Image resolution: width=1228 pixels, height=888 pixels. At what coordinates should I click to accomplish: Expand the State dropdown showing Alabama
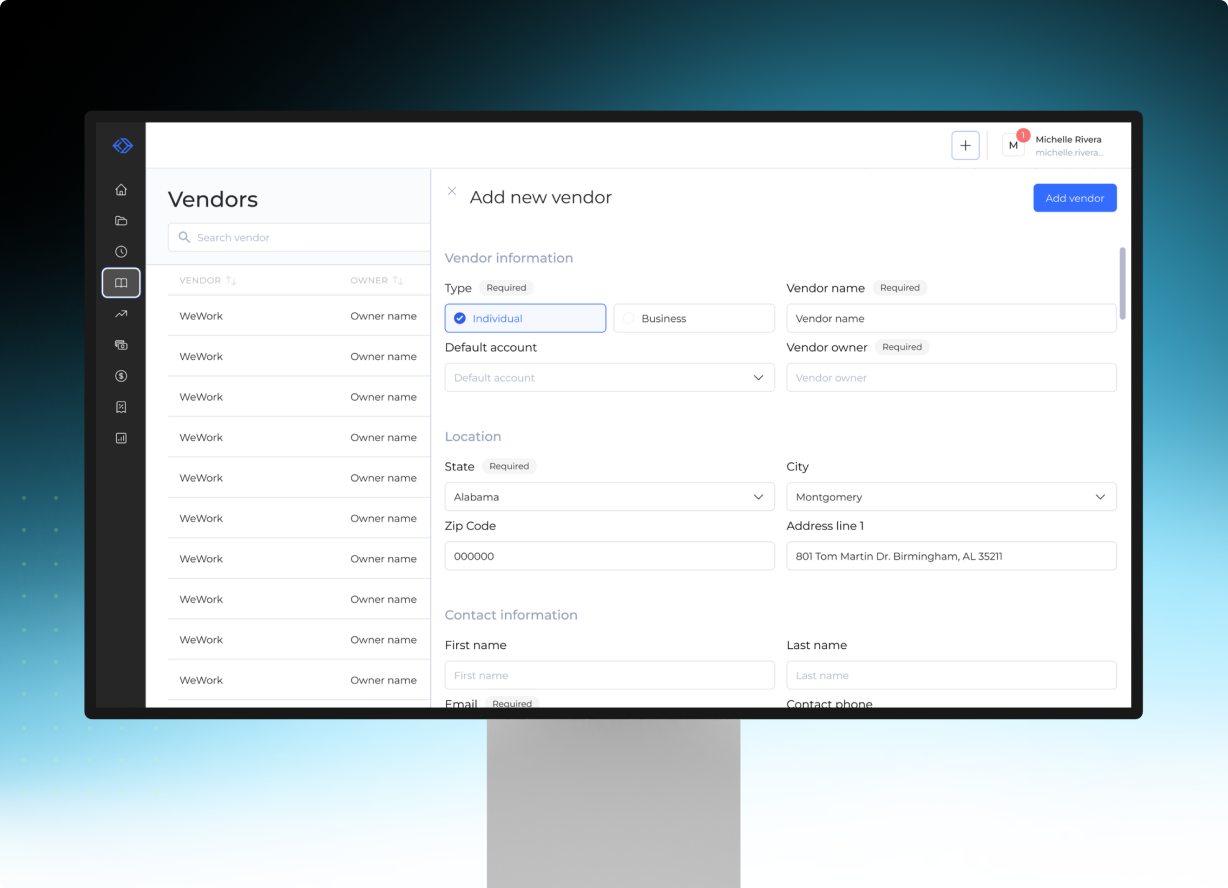(x=609, y=497)
